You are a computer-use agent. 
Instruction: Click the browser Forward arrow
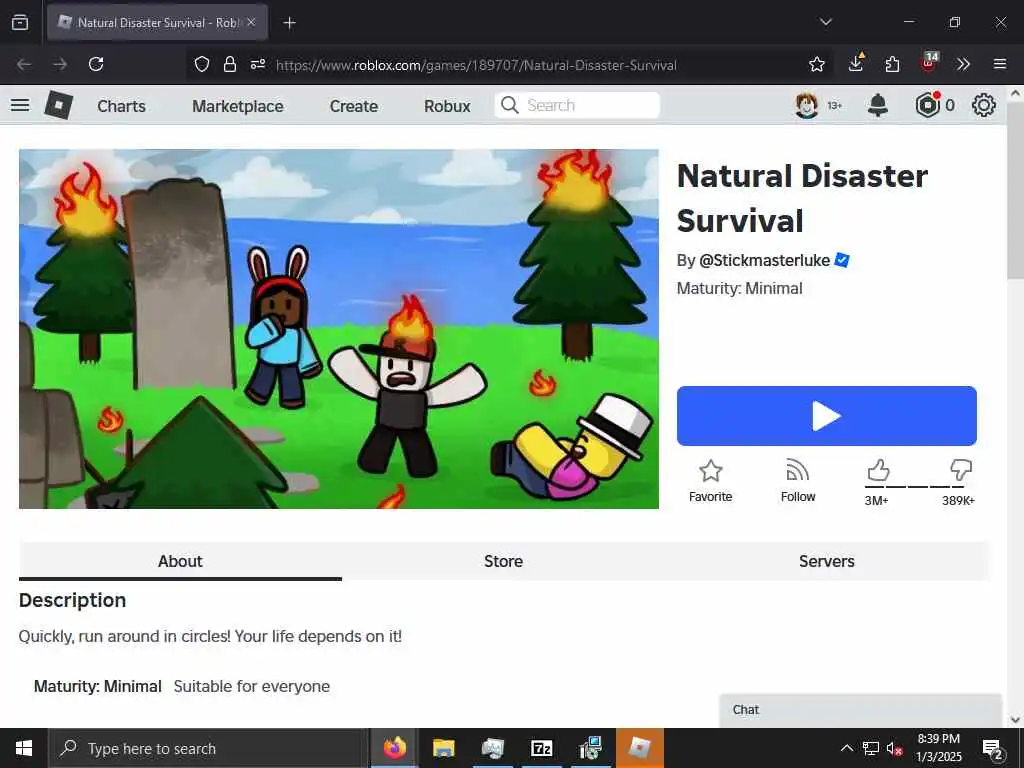coord(60,64)
